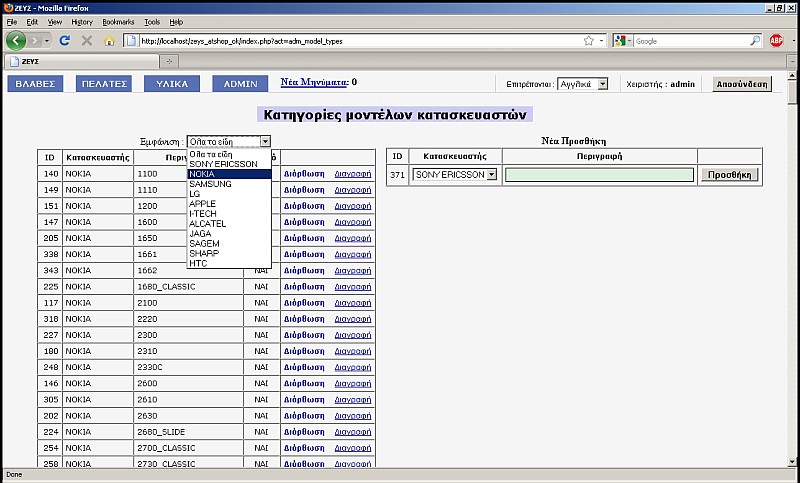The height and width of the screenshot is (483, 800).
Task: Switch to the ΖΕΥΣ browser tab
Action: coord(82,61)
